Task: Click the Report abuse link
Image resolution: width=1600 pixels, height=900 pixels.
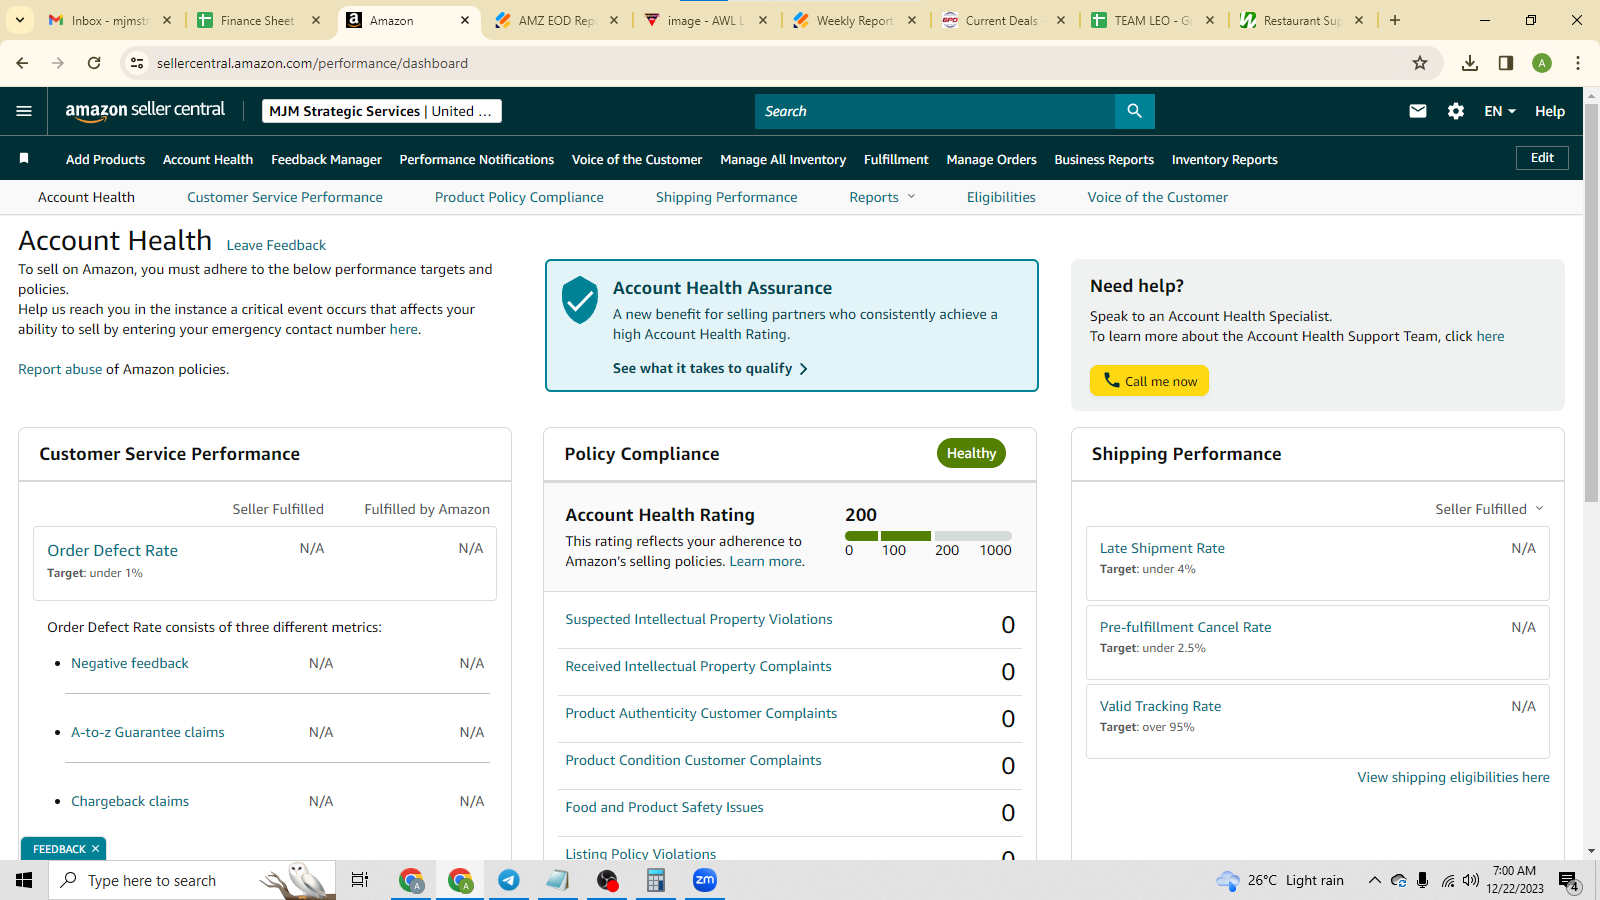Action: (x=60, y=369)
